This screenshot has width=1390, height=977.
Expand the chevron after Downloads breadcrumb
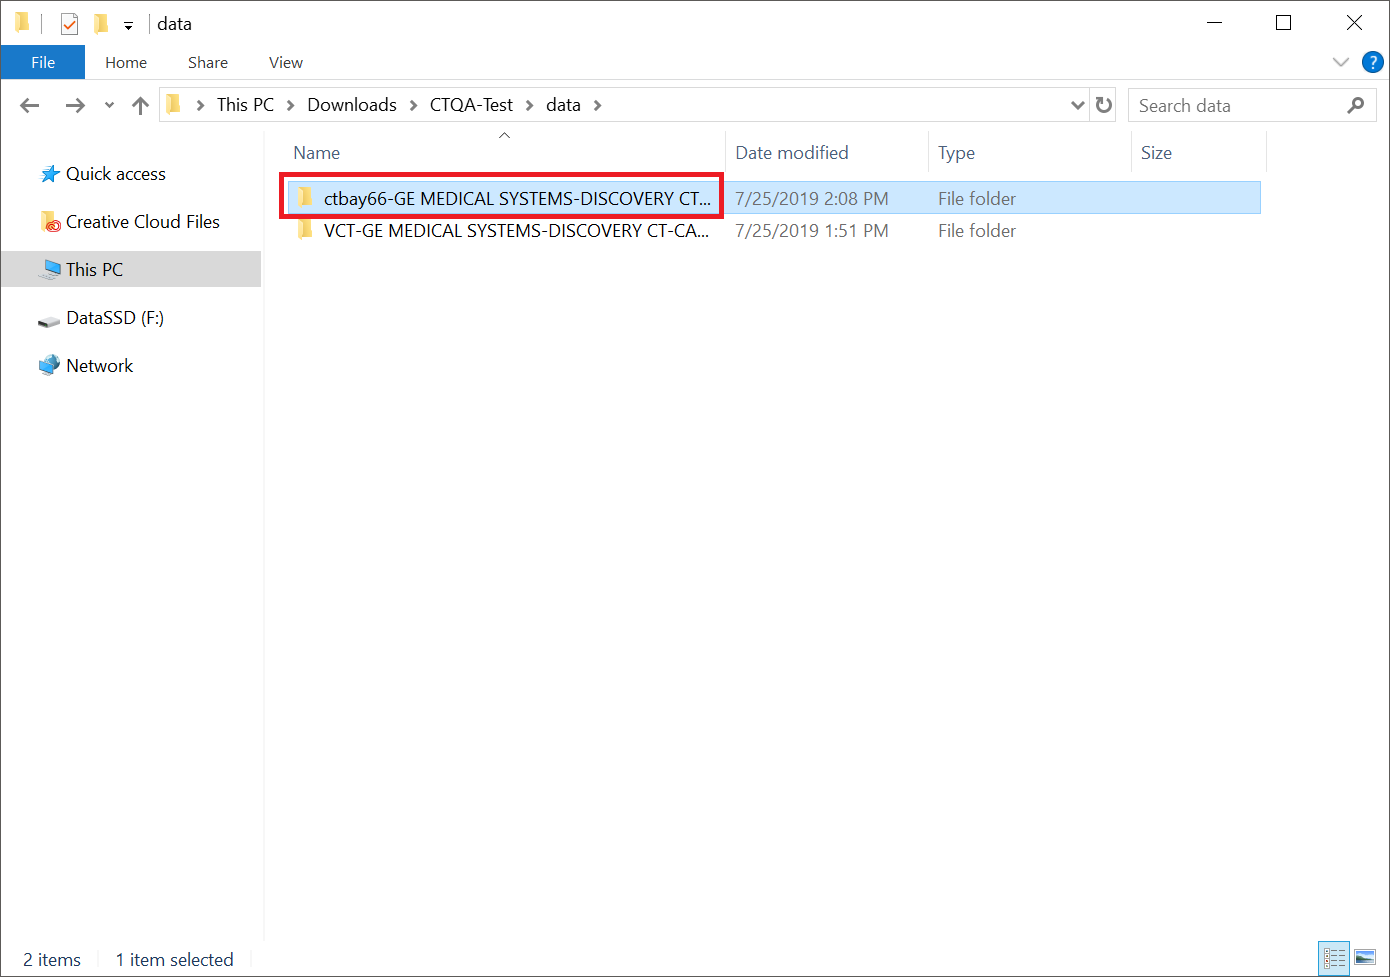point(413,105)
